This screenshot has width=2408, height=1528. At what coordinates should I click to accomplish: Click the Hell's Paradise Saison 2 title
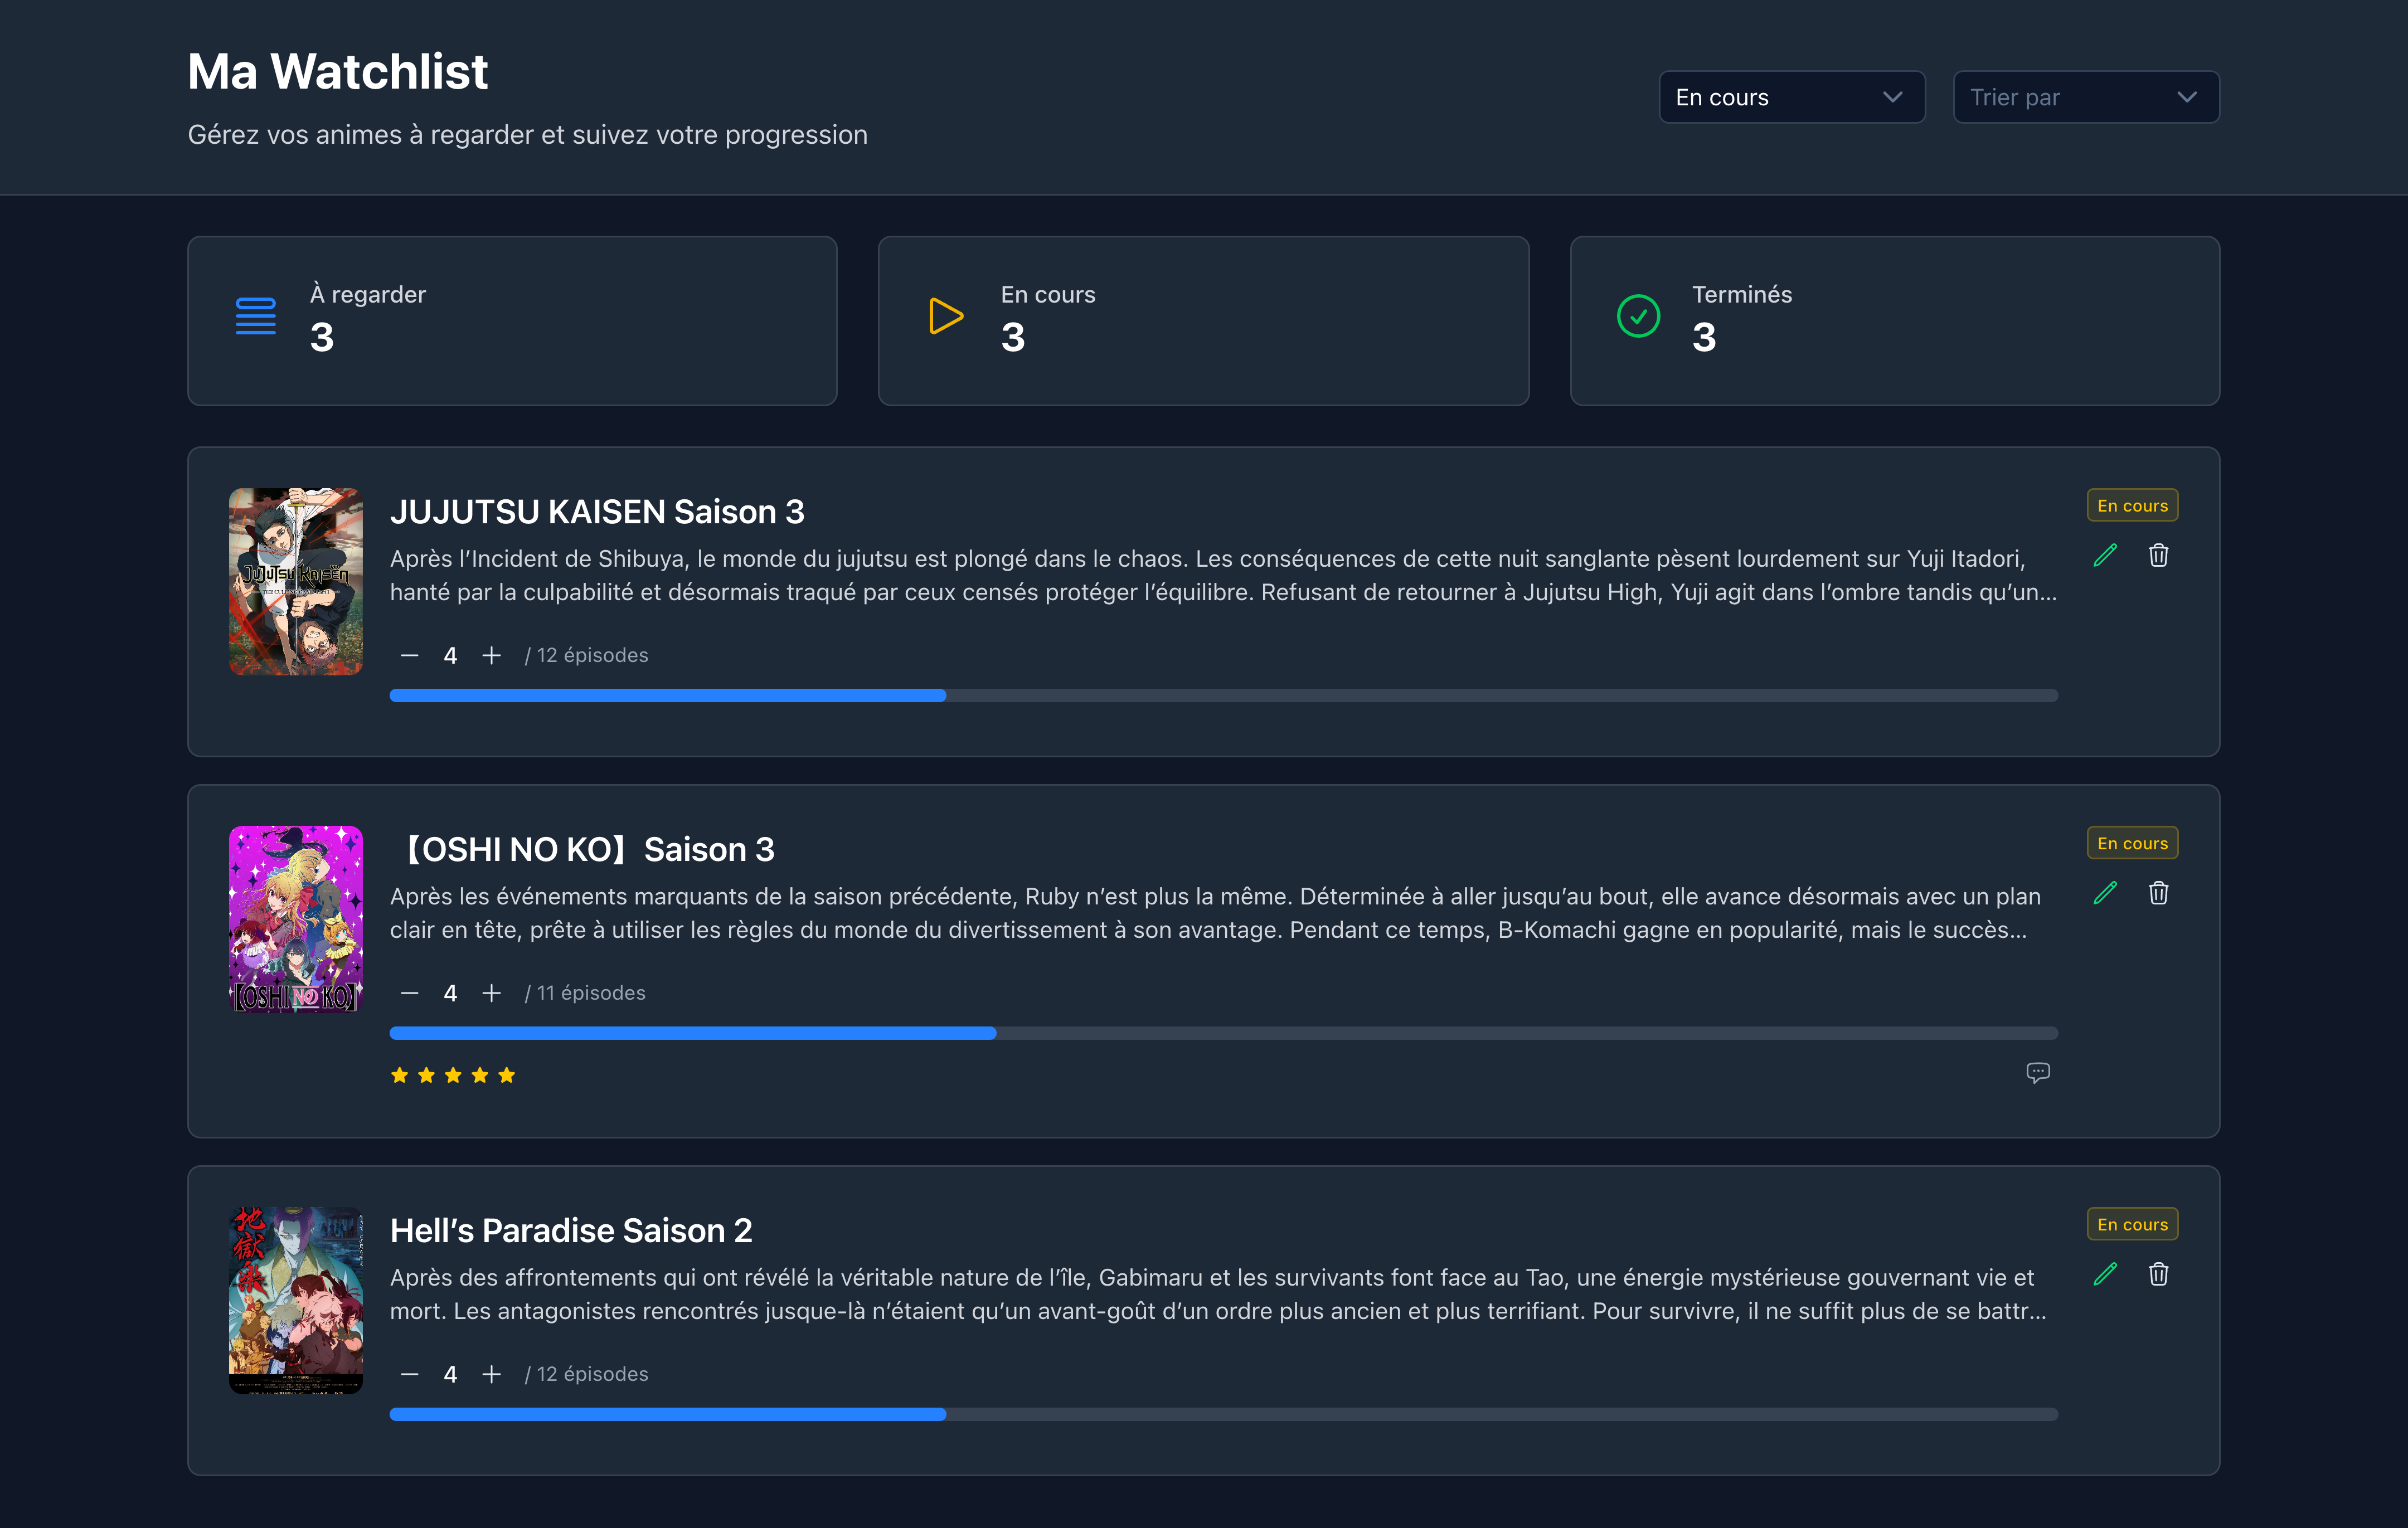click(x=571, y=1230)
